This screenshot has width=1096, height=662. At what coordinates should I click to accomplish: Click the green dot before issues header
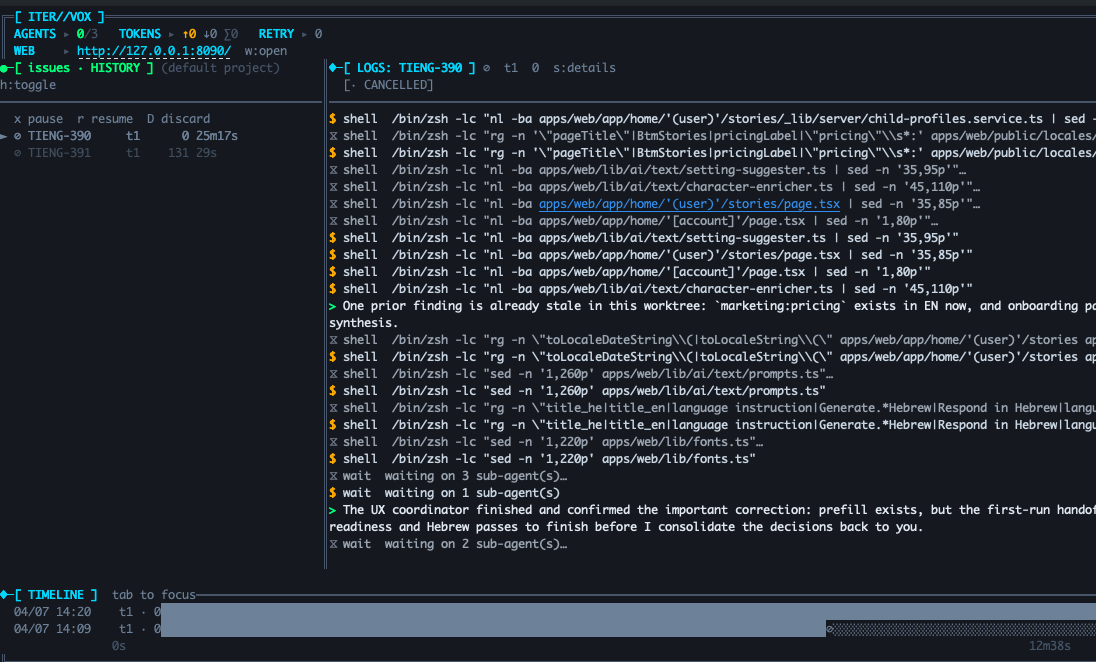4,68
